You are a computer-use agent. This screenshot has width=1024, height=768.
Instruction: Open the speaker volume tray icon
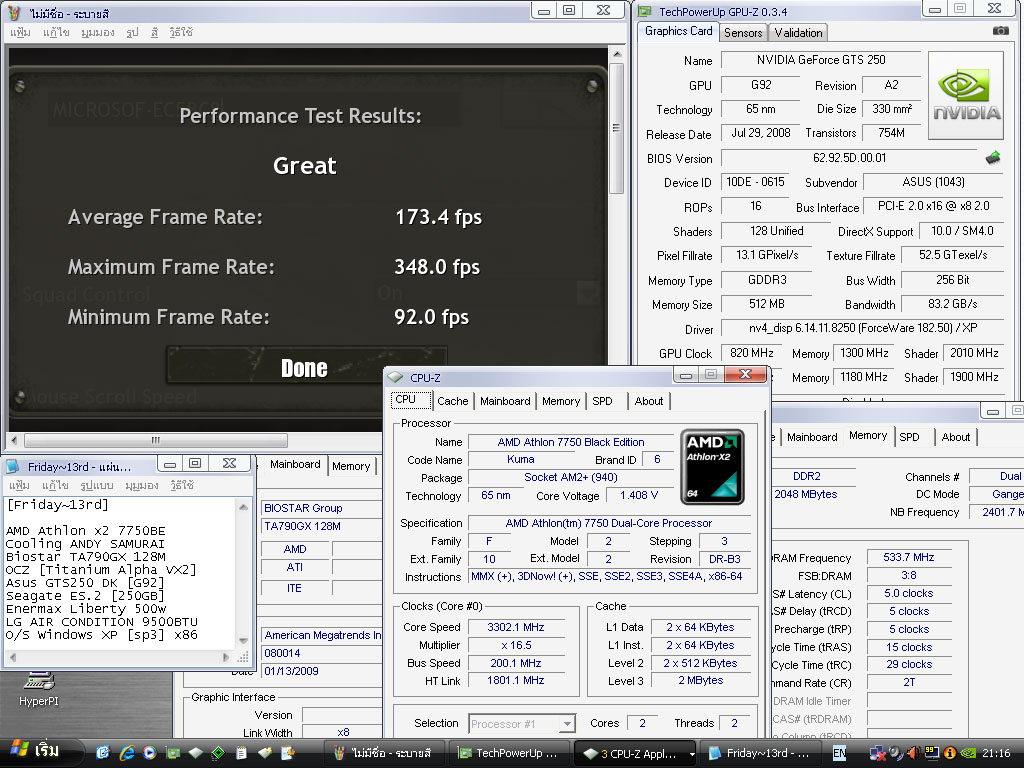click(x=914, y=754)
